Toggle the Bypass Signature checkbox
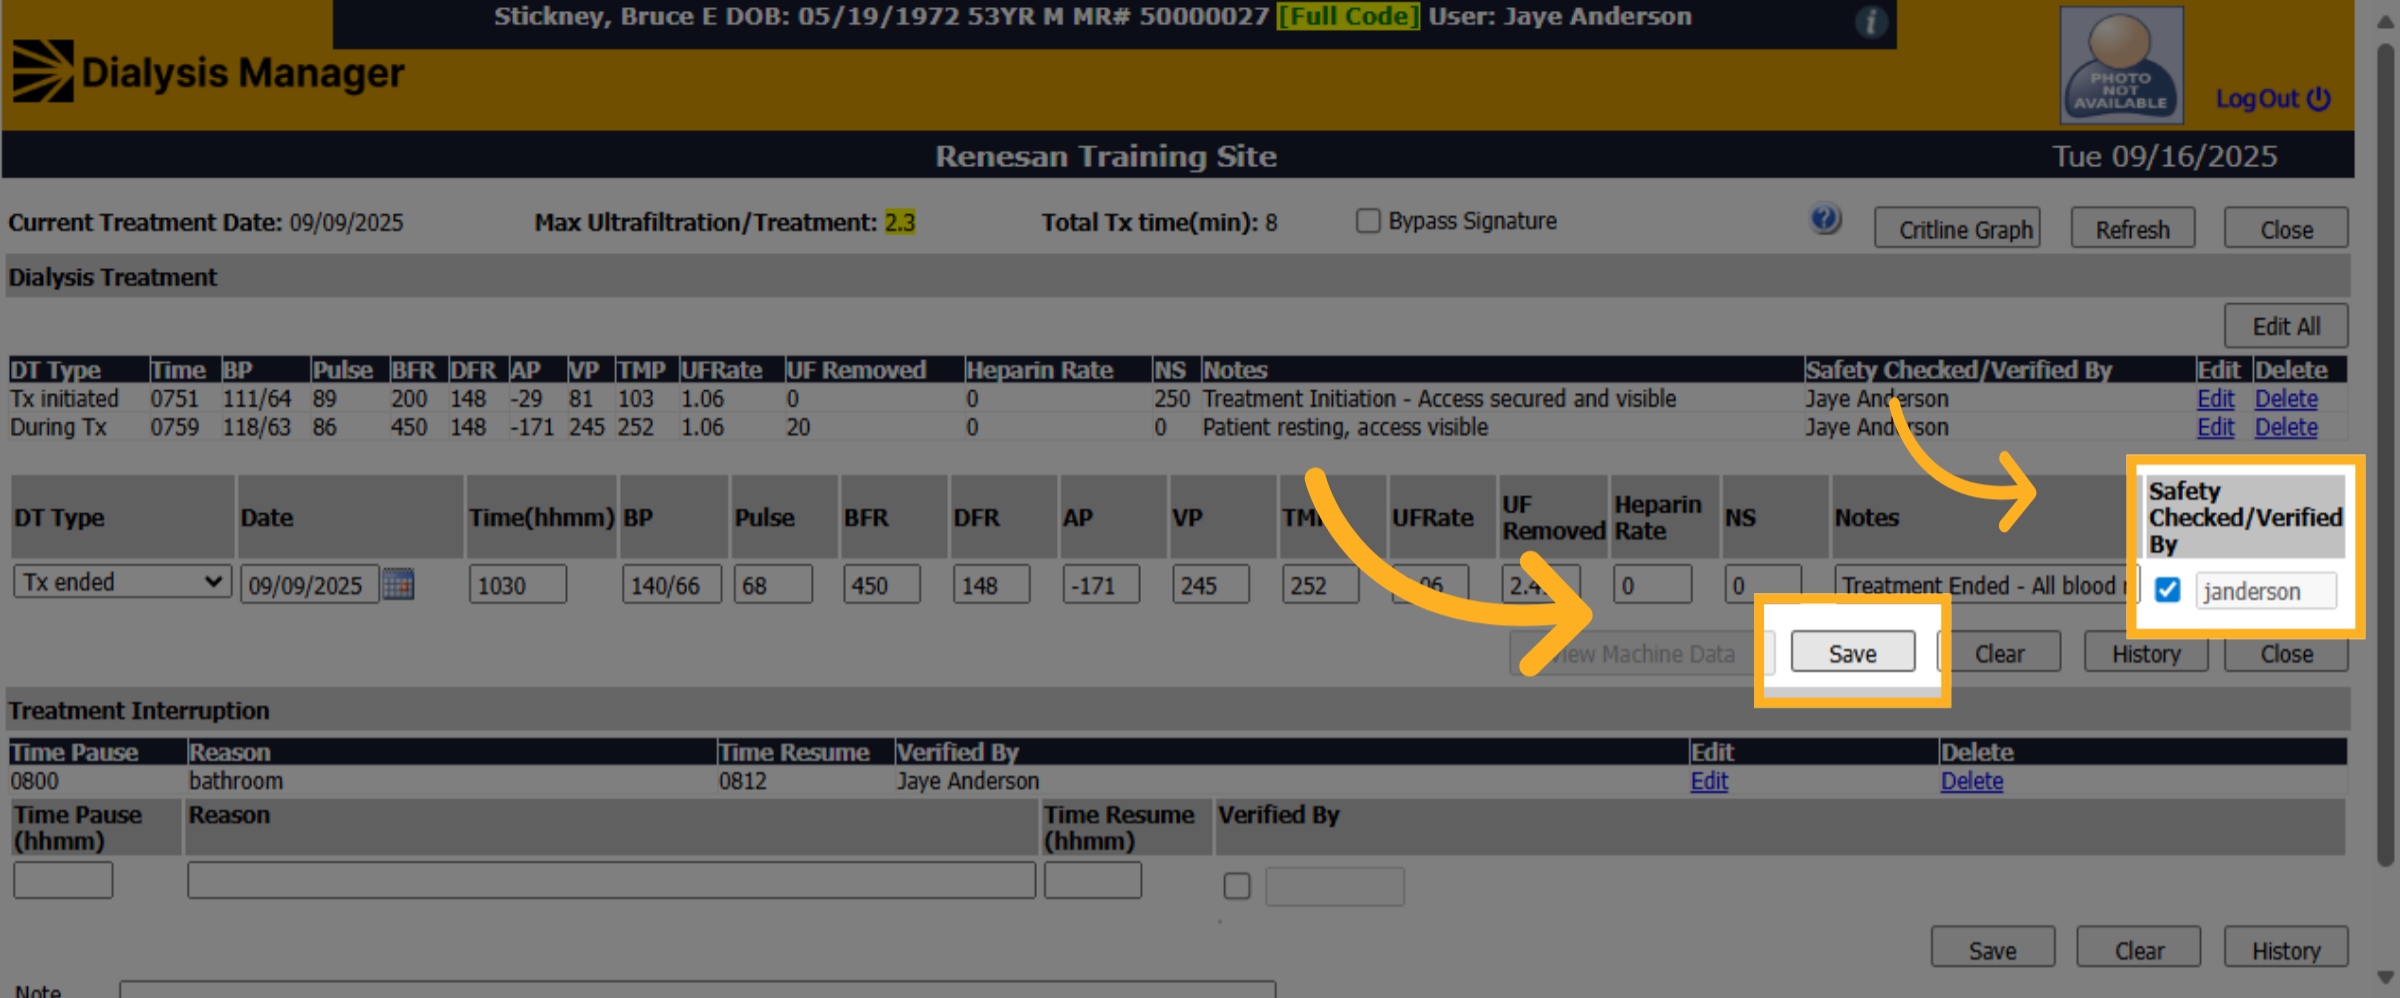The width and height of the screenshot is (2400, 998). click(1367, 221)
